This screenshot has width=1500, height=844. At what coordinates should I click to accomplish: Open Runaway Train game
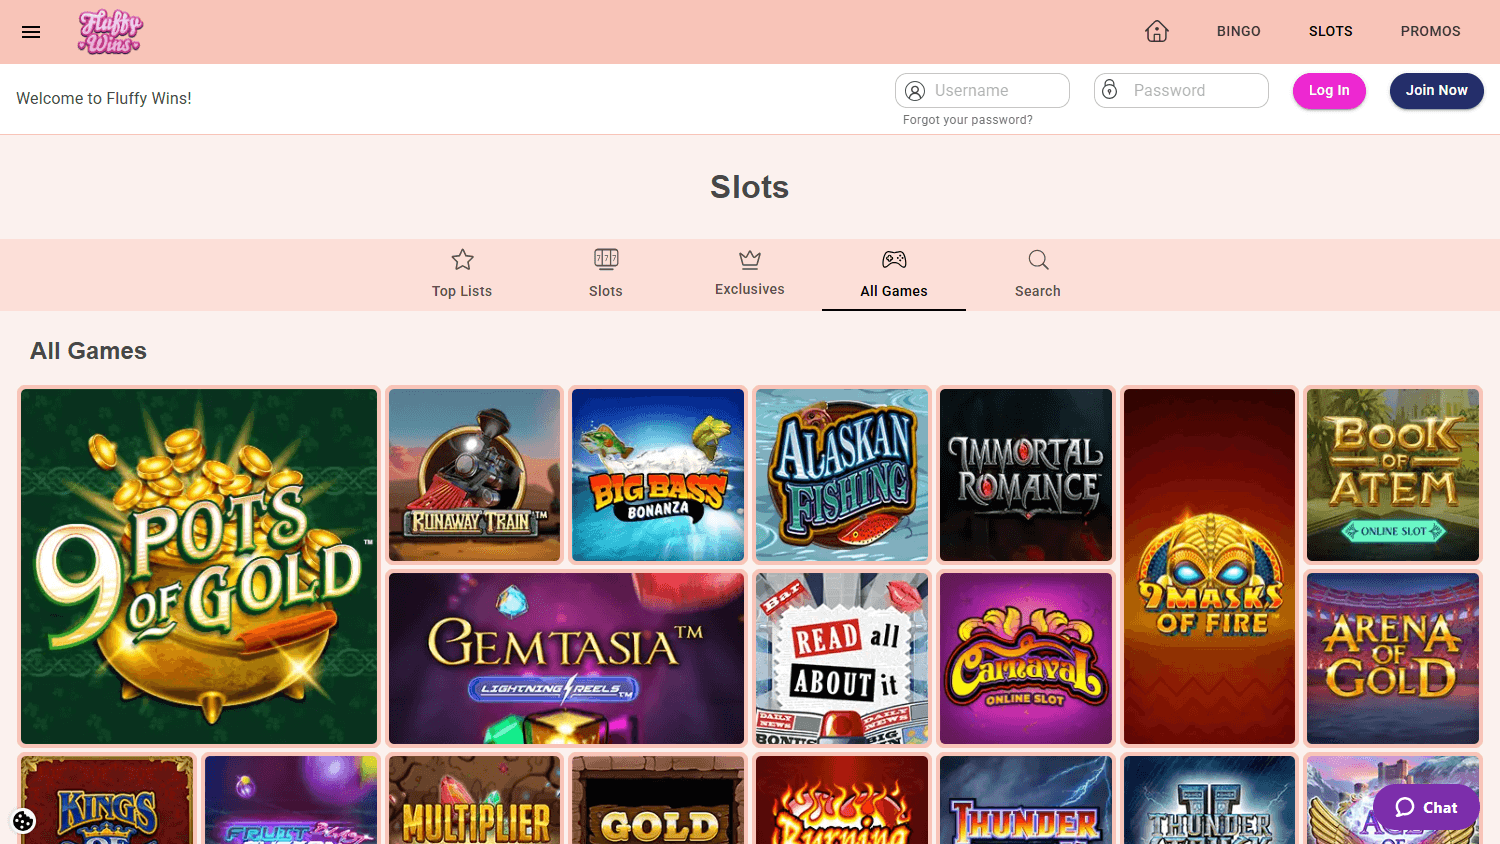474,475
